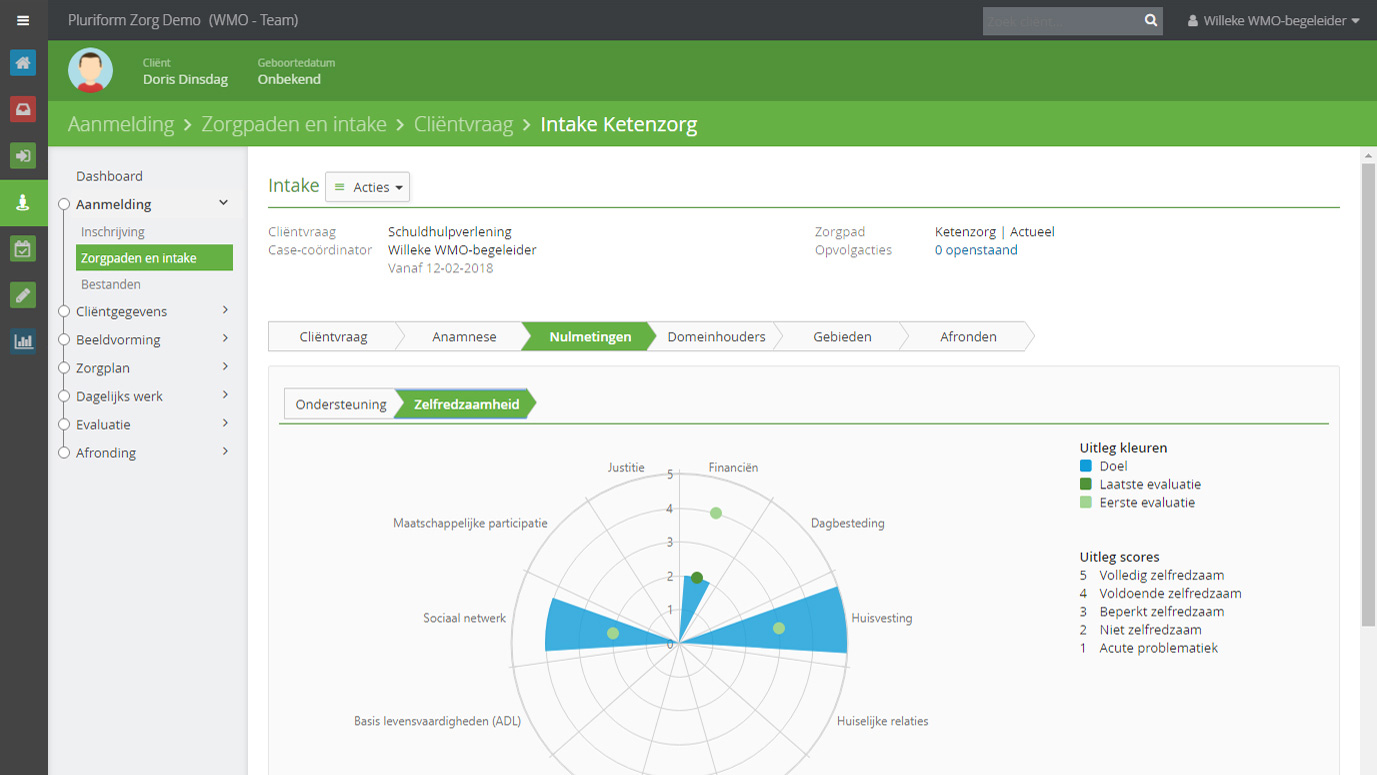Open Willeke WMO-begeleider user menu

click(1274, 20)
